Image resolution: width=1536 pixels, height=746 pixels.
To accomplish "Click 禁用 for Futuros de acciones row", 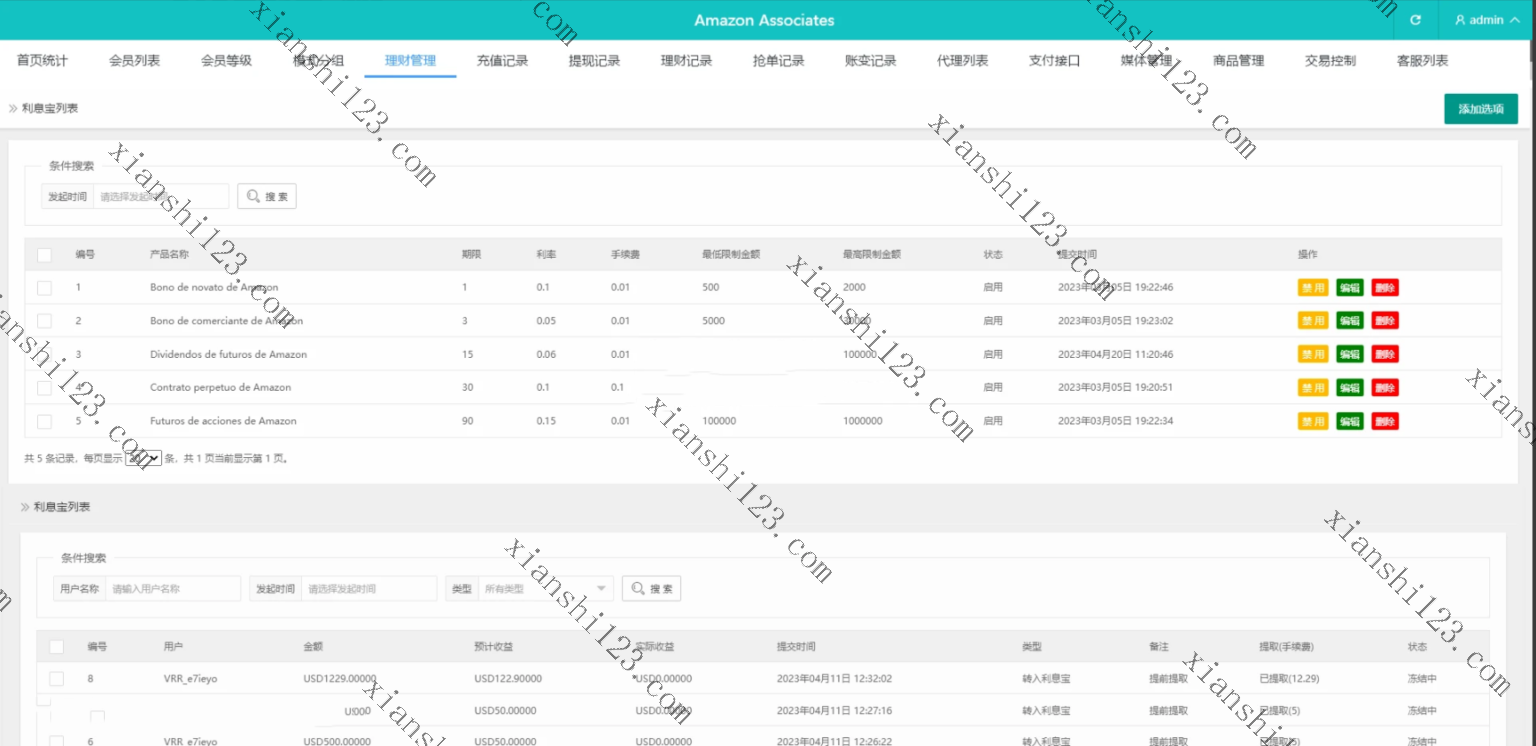I will tap(1313, 421).
